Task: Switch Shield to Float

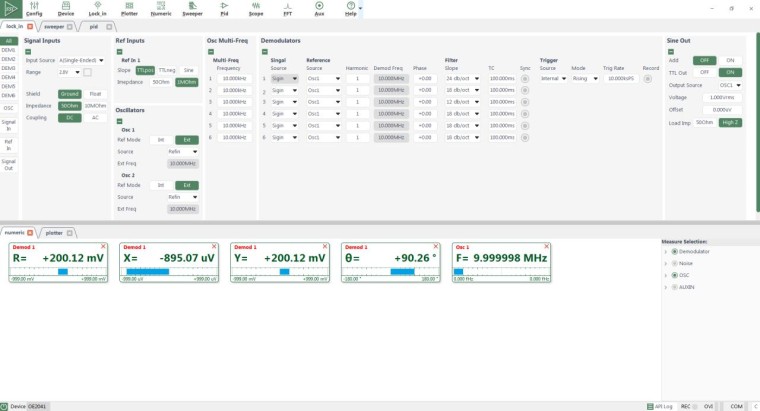Action: point(95,94)
